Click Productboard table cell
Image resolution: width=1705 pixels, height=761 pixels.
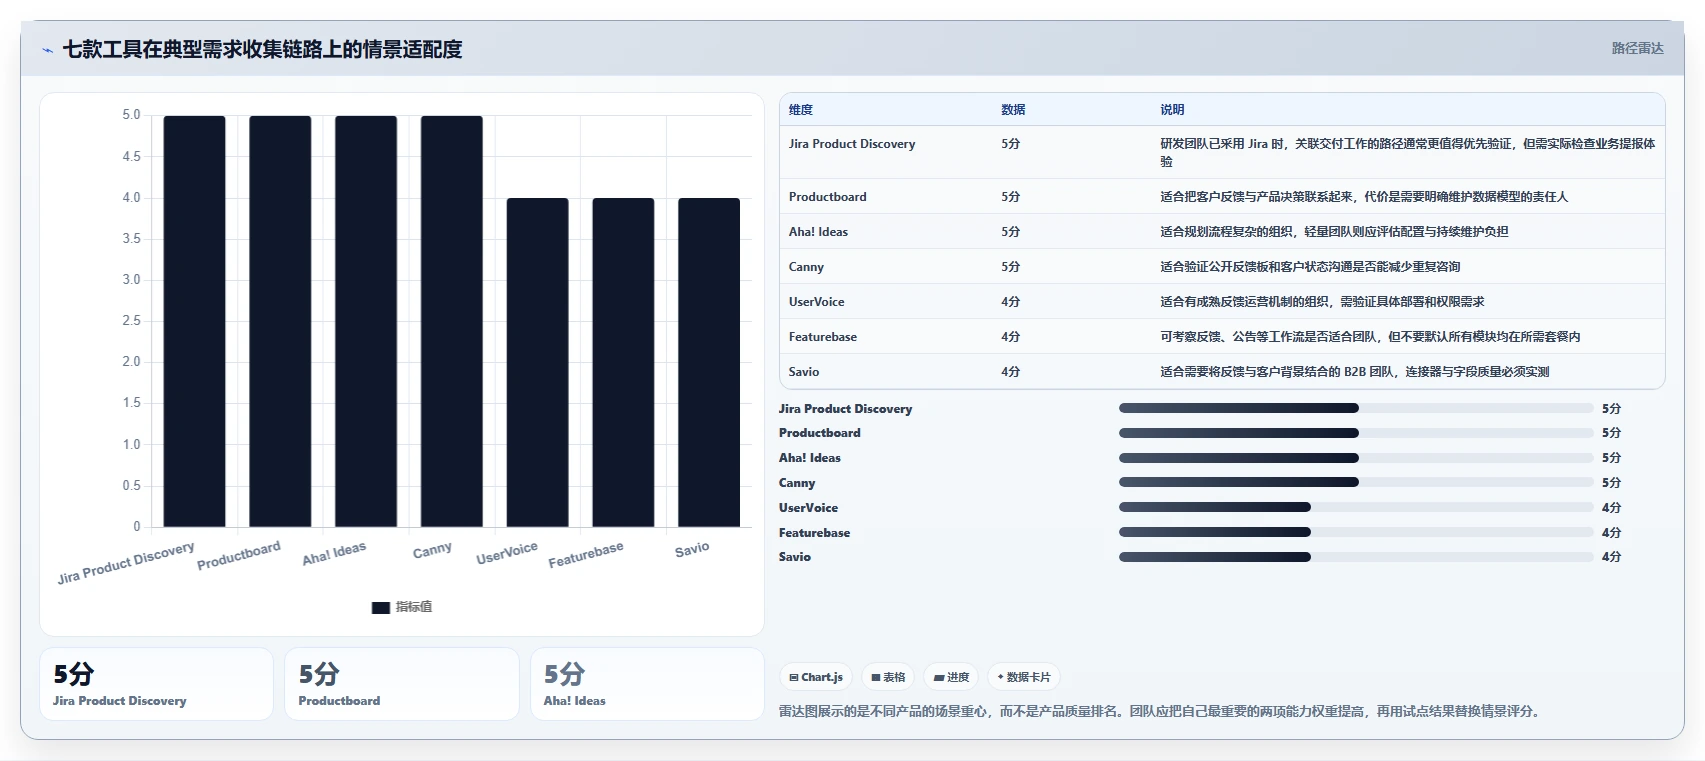[x=827, y=197]
